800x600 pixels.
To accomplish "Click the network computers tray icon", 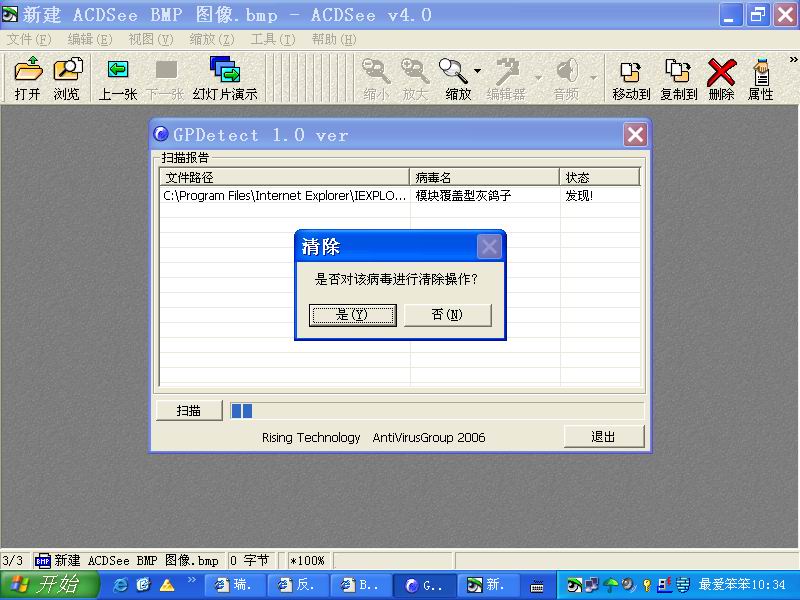I will click(x=593, y=585).
